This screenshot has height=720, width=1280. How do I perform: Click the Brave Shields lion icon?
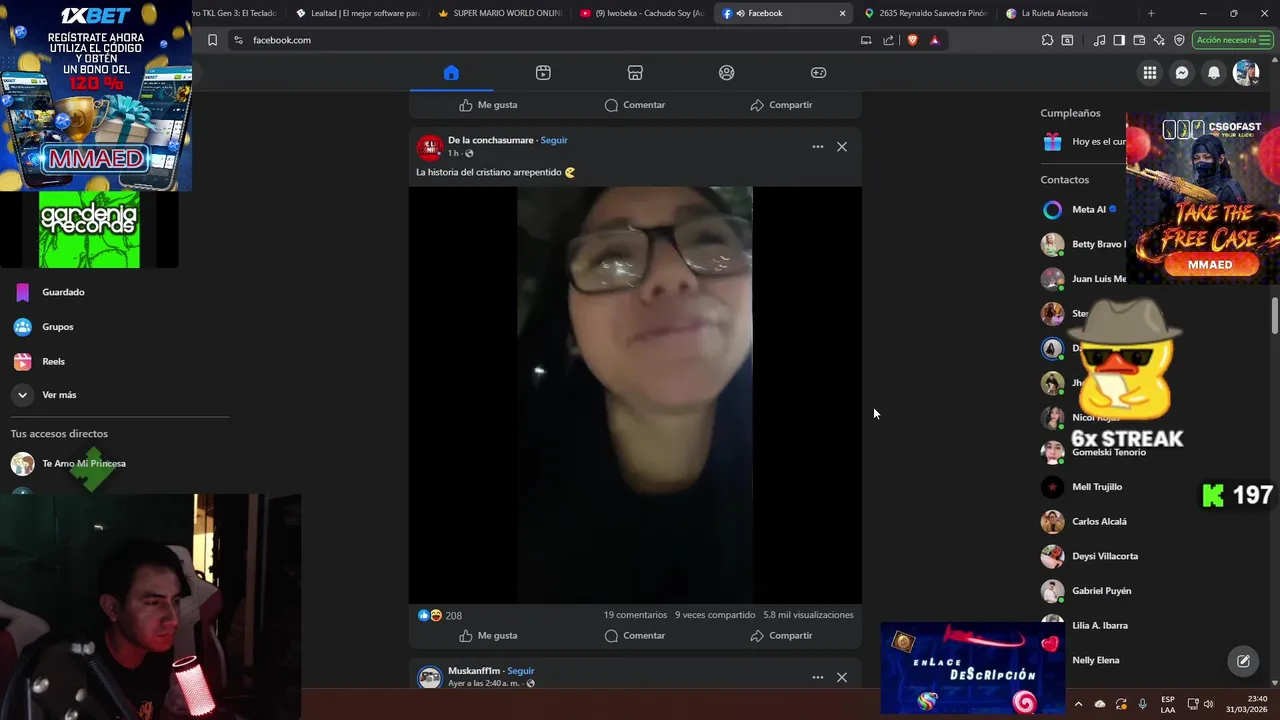tap(912, 40)
